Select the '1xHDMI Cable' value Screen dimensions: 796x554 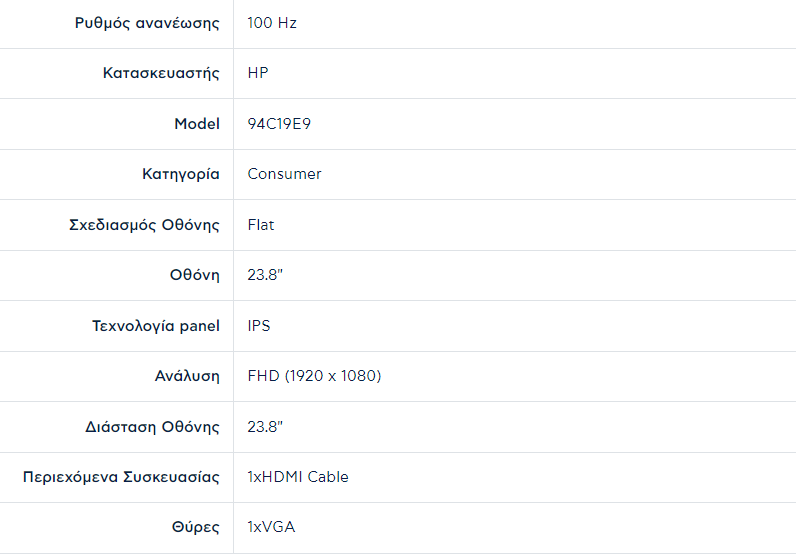point(298,477)
